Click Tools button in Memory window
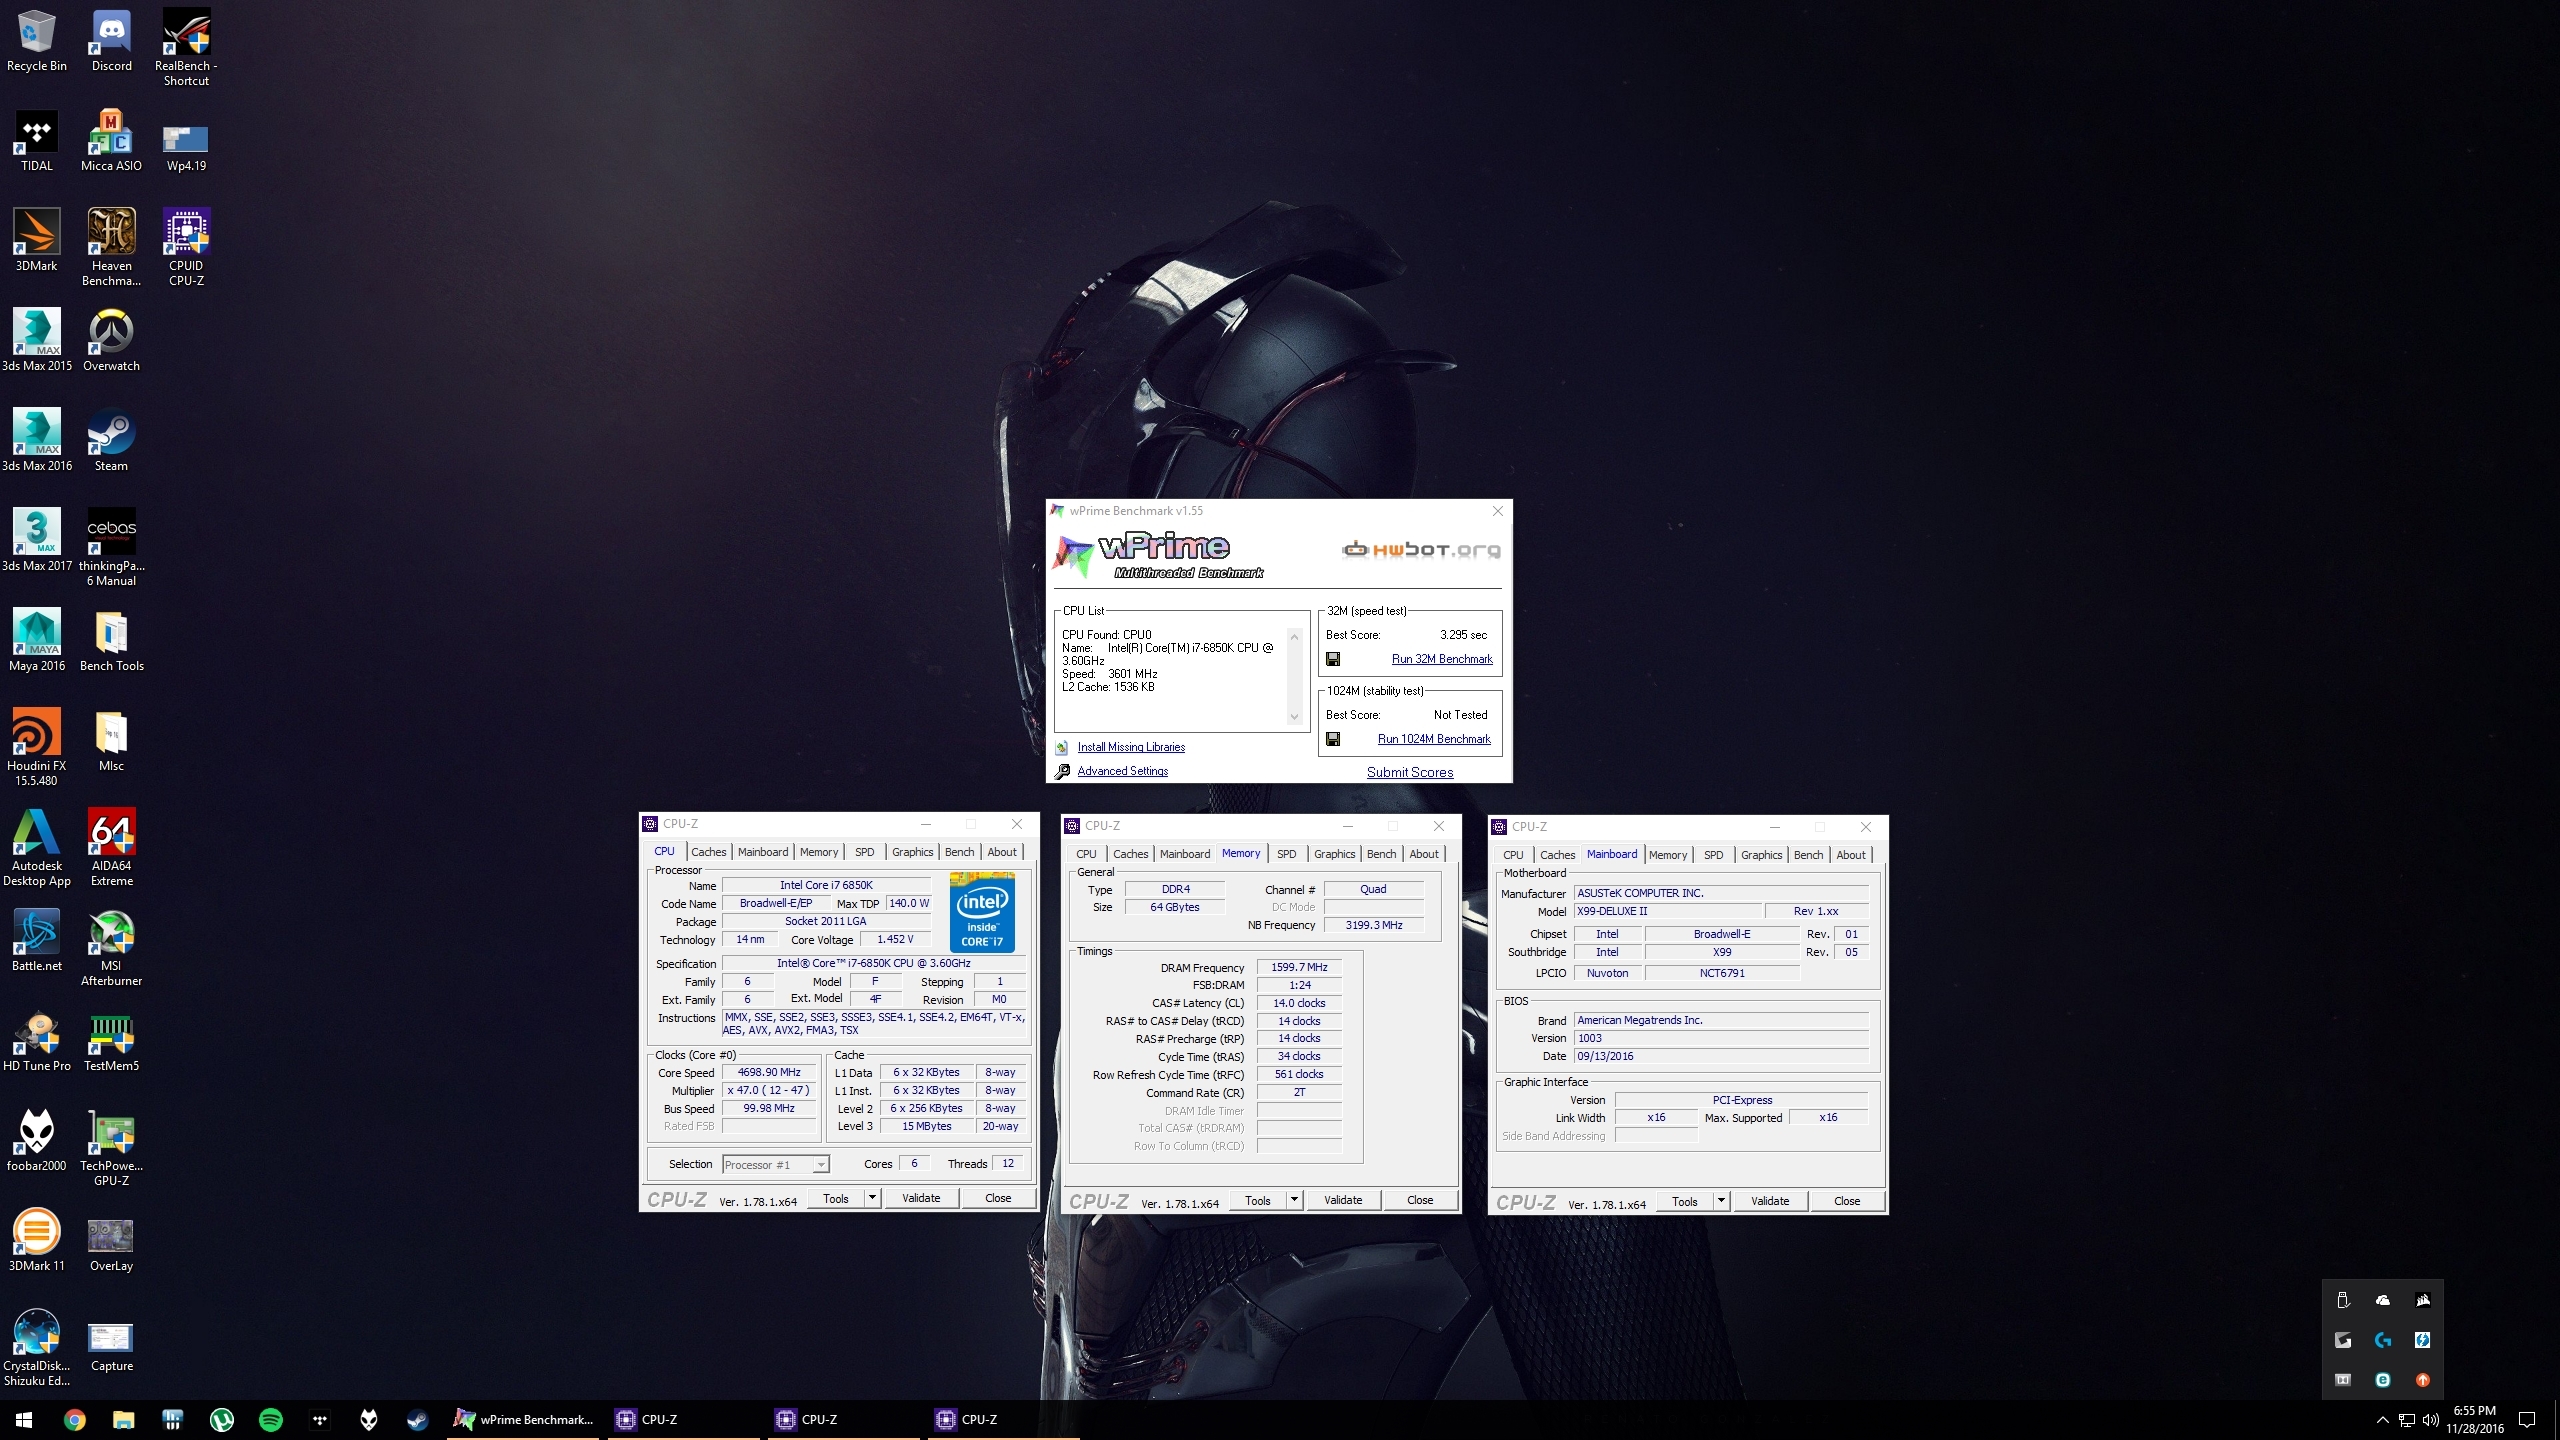 [1258, 1200]
